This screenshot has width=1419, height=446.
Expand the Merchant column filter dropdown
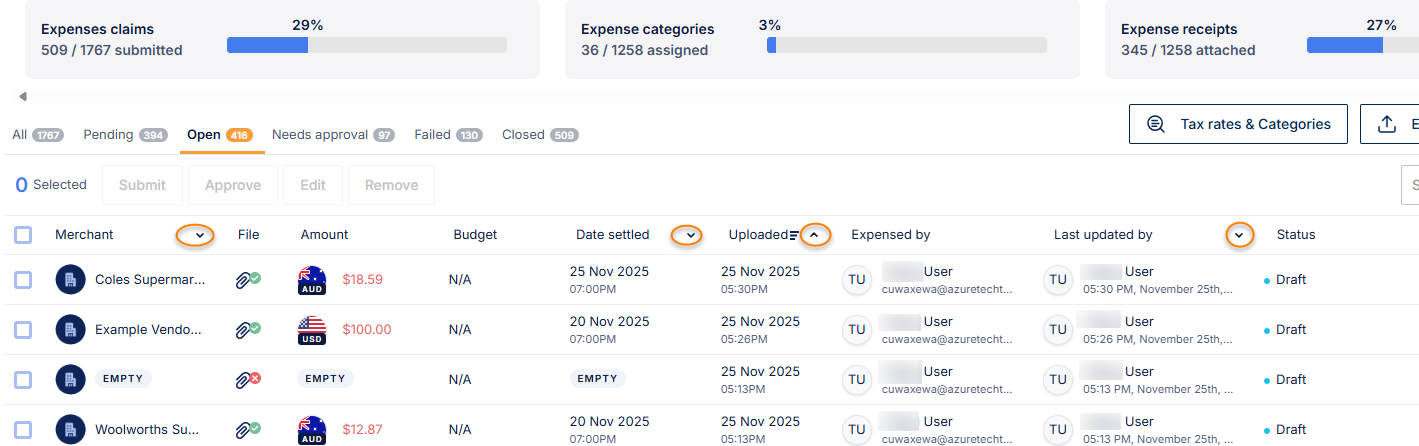[x=199, y=235]
